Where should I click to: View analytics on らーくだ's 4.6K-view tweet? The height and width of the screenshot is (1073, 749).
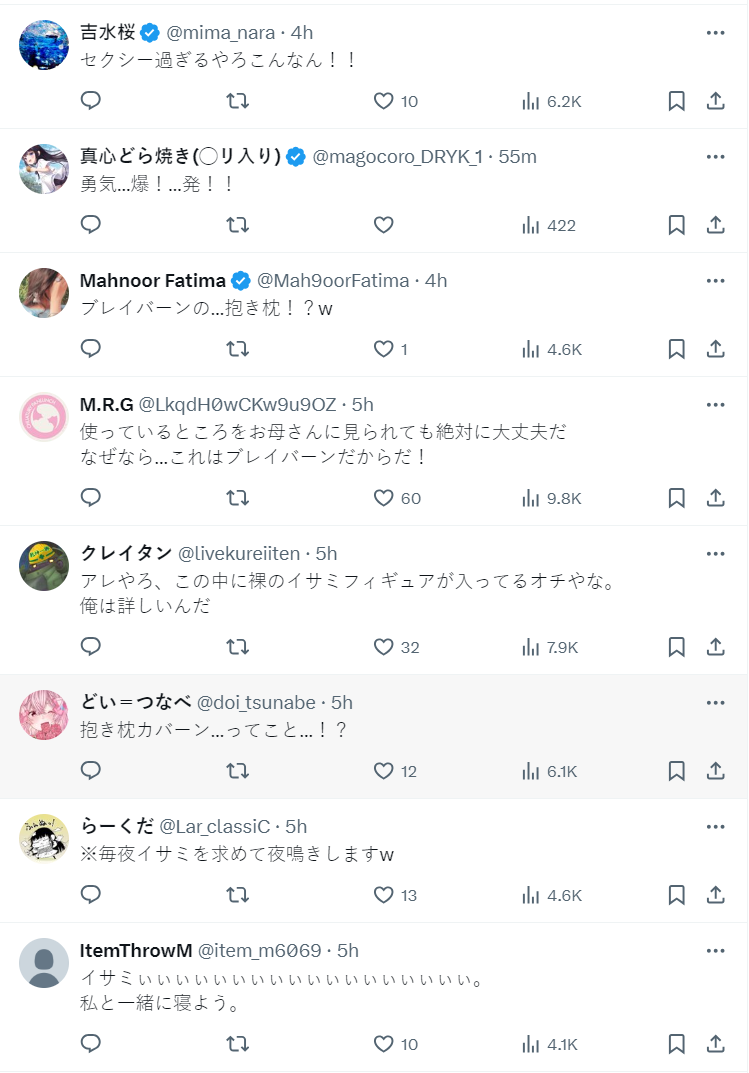coord(550,895)
